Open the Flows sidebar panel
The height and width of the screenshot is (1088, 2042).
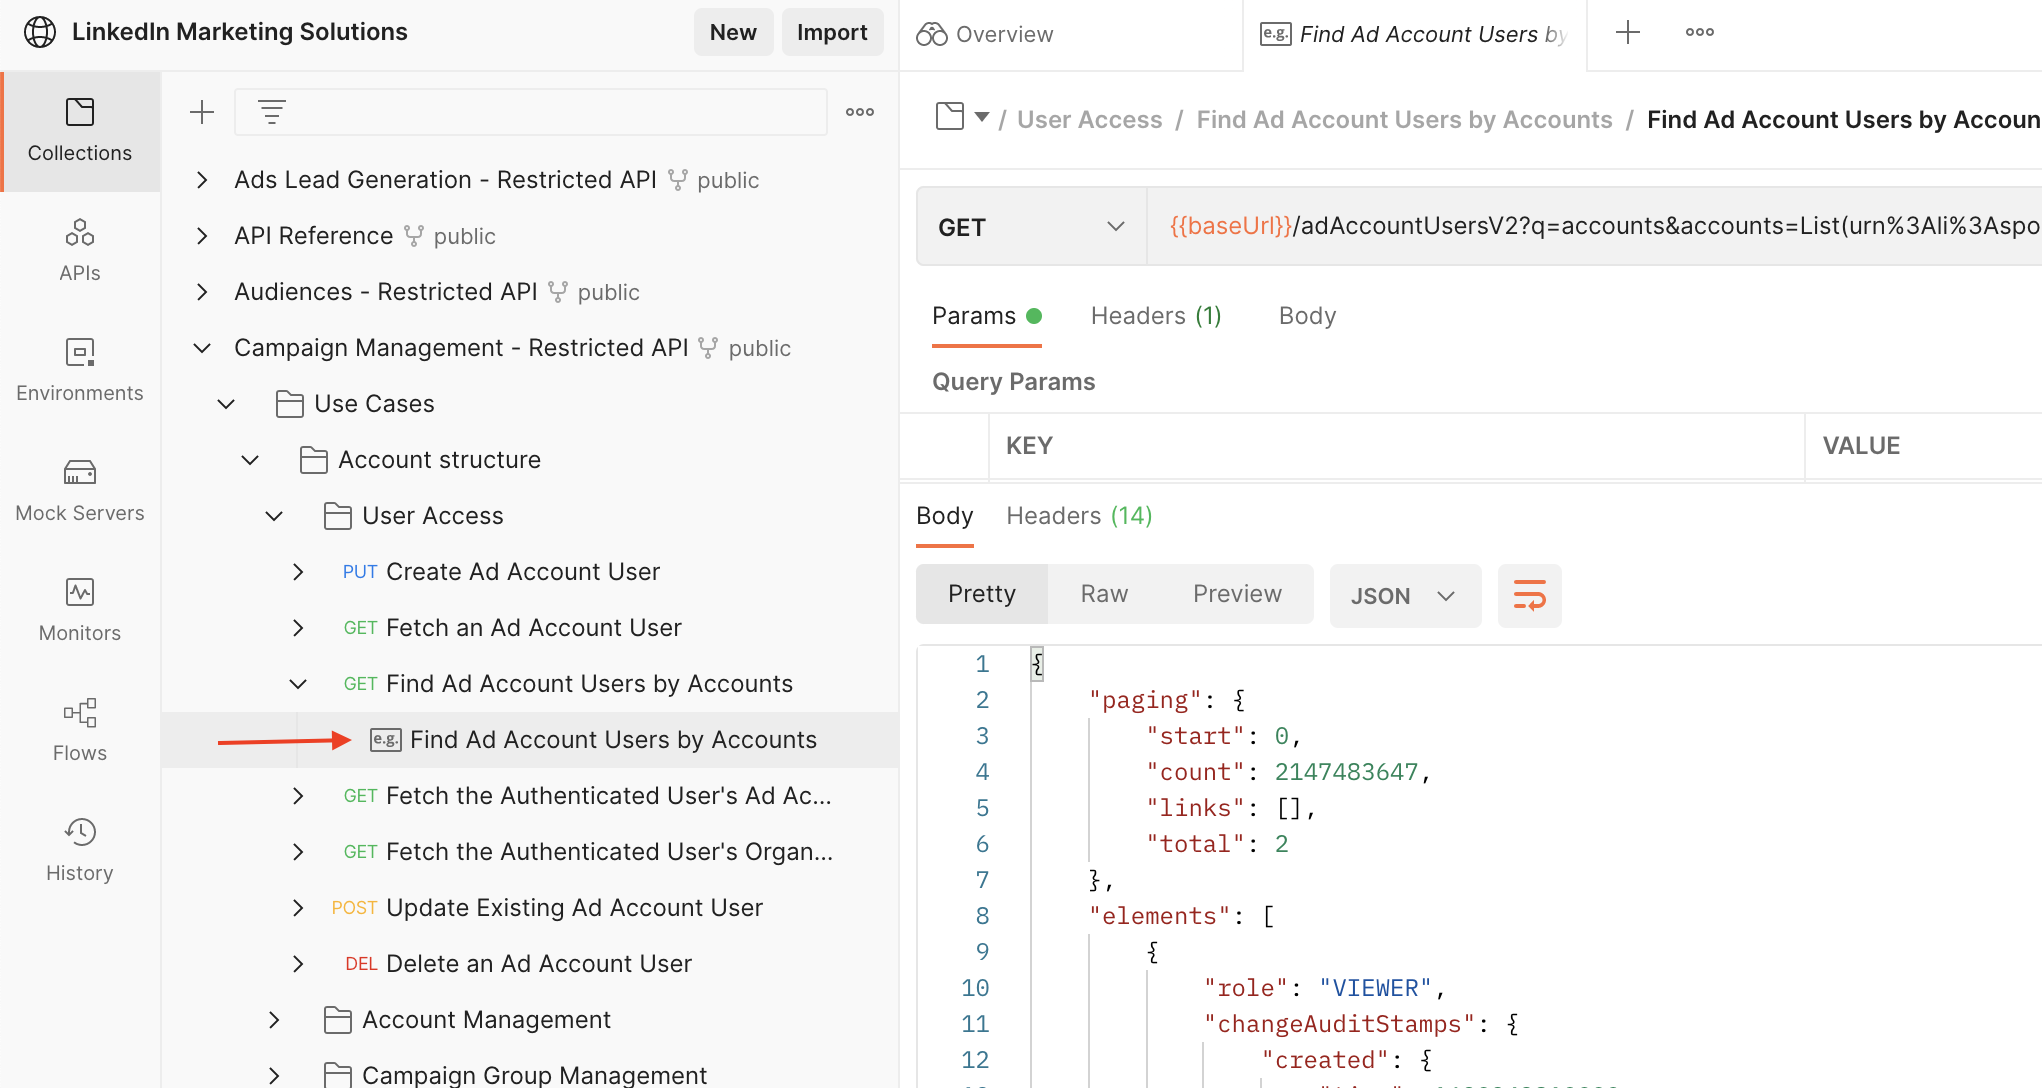pos(80,731)
